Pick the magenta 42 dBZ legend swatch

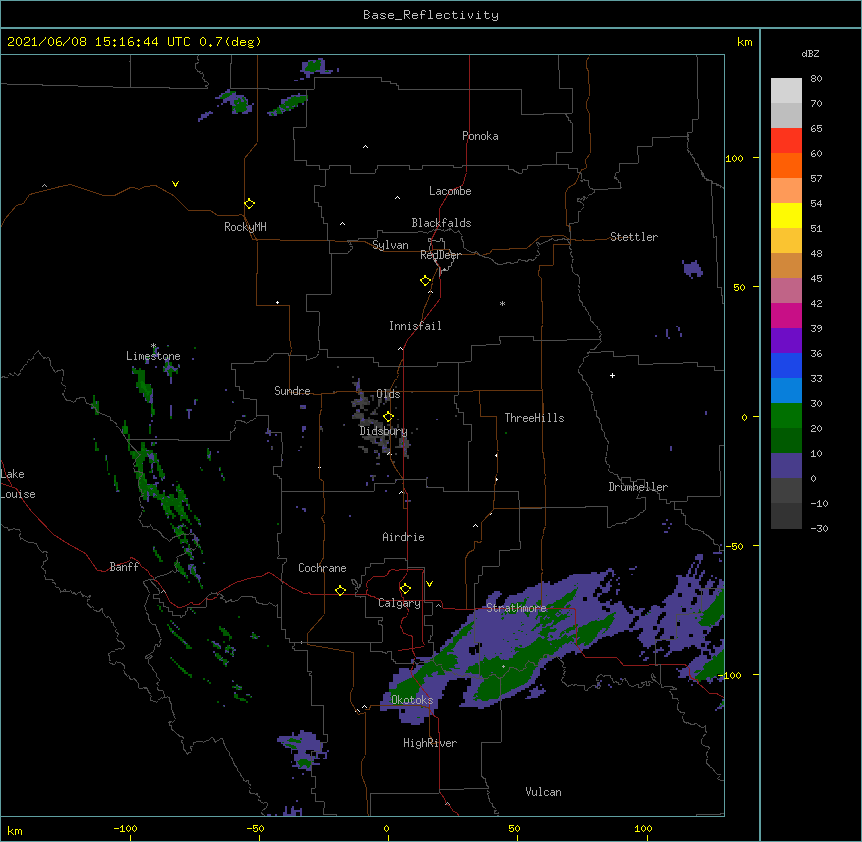tap(786, 315)
